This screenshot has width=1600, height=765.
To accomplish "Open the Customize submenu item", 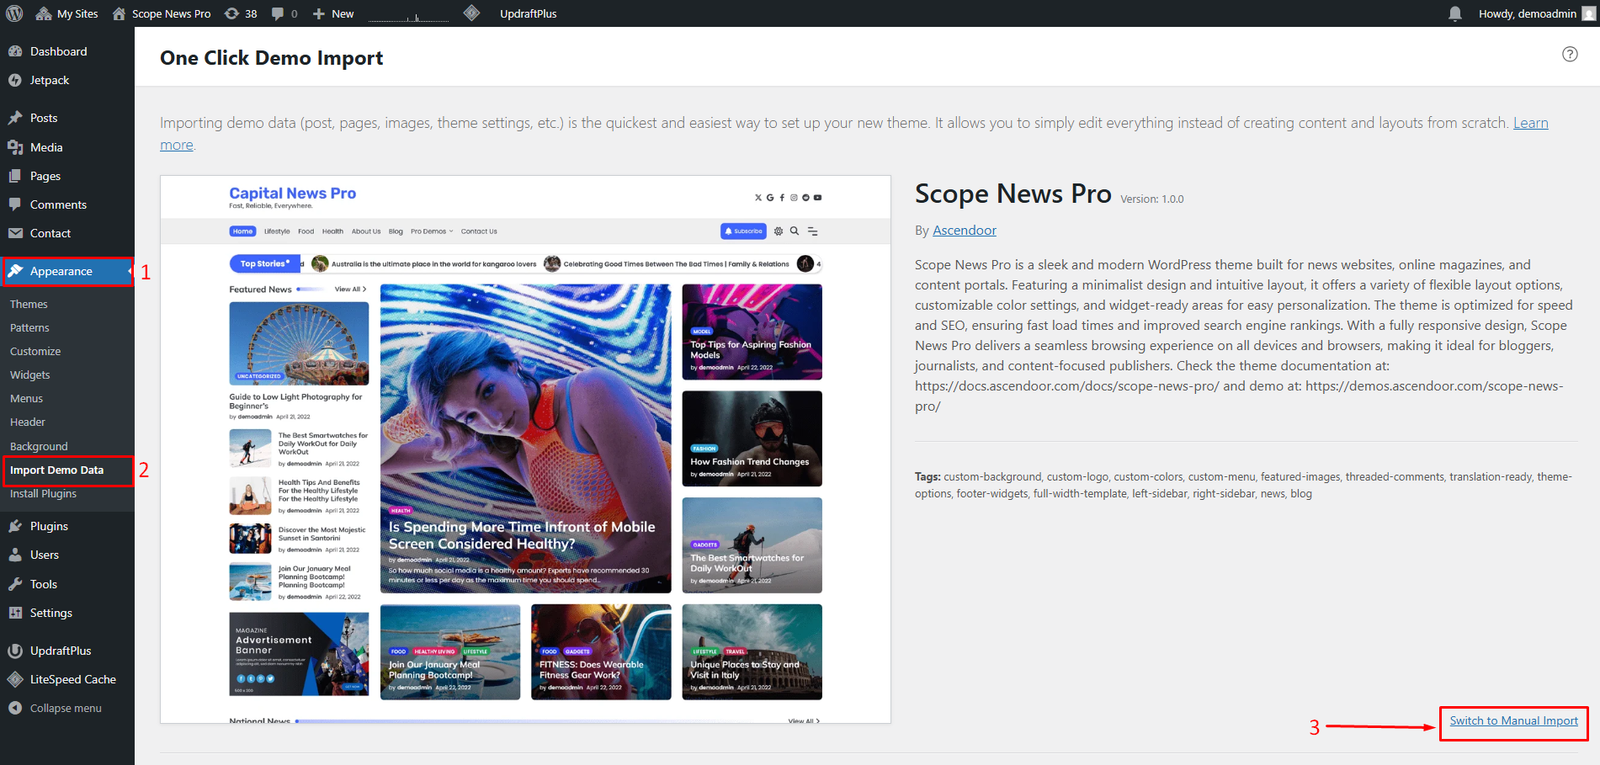I will tap(35, 351).
